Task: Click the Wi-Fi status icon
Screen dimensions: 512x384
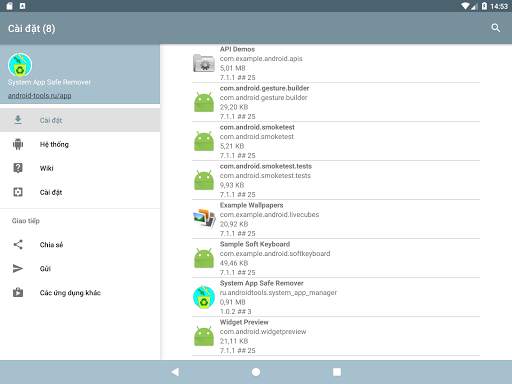Action: point(466,6)
